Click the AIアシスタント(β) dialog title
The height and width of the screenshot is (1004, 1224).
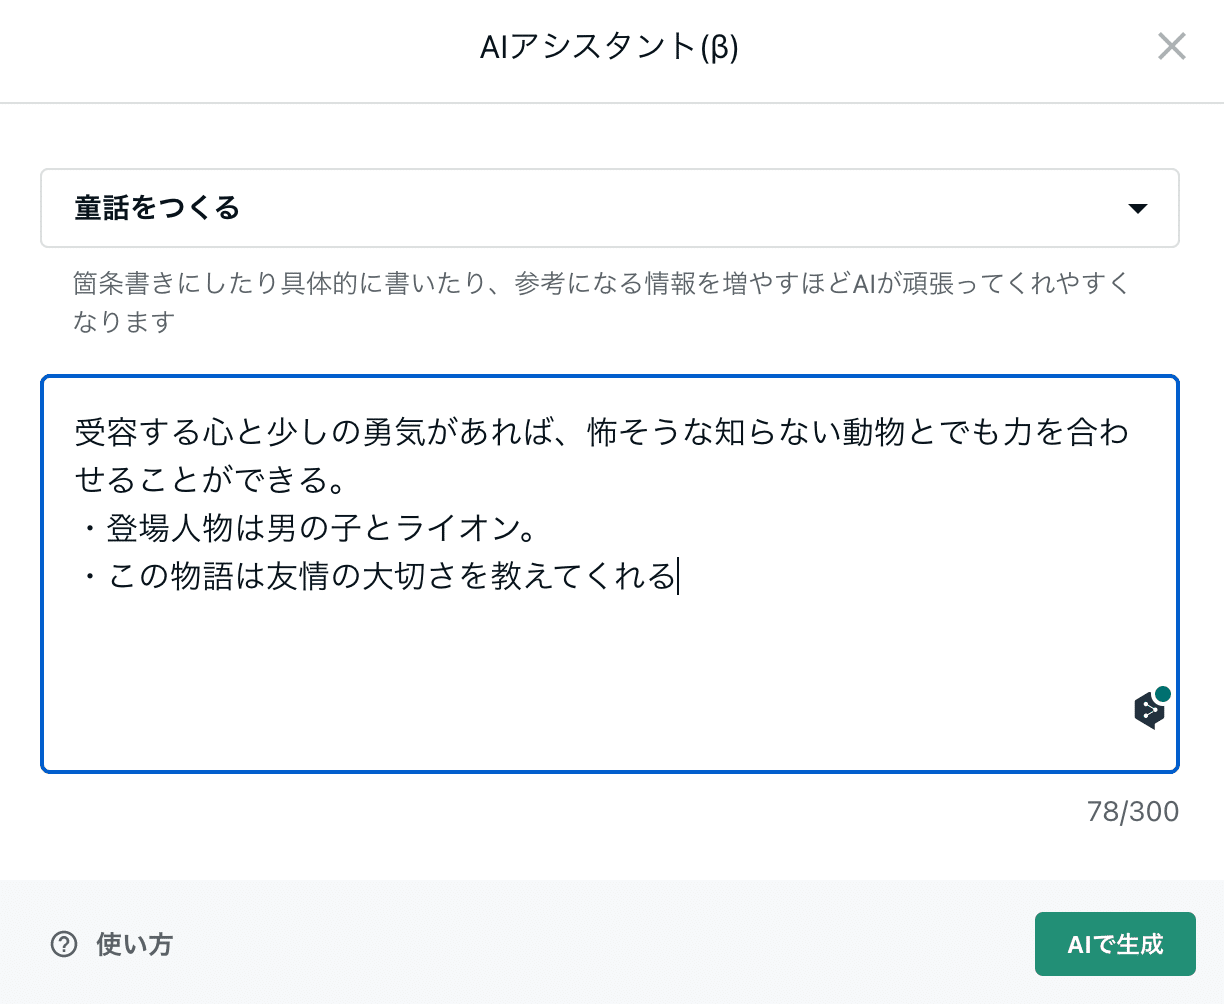[609, 47]
